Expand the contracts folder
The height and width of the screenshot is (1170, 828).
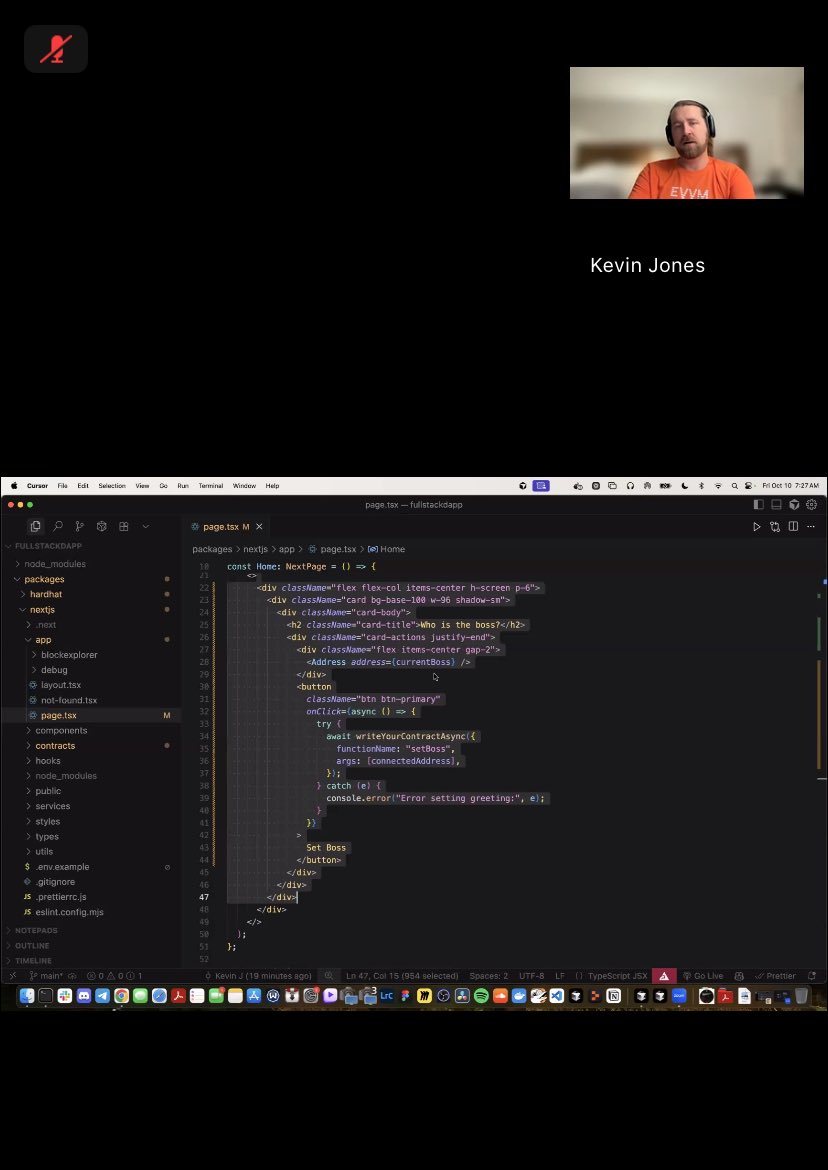[54, 746]
